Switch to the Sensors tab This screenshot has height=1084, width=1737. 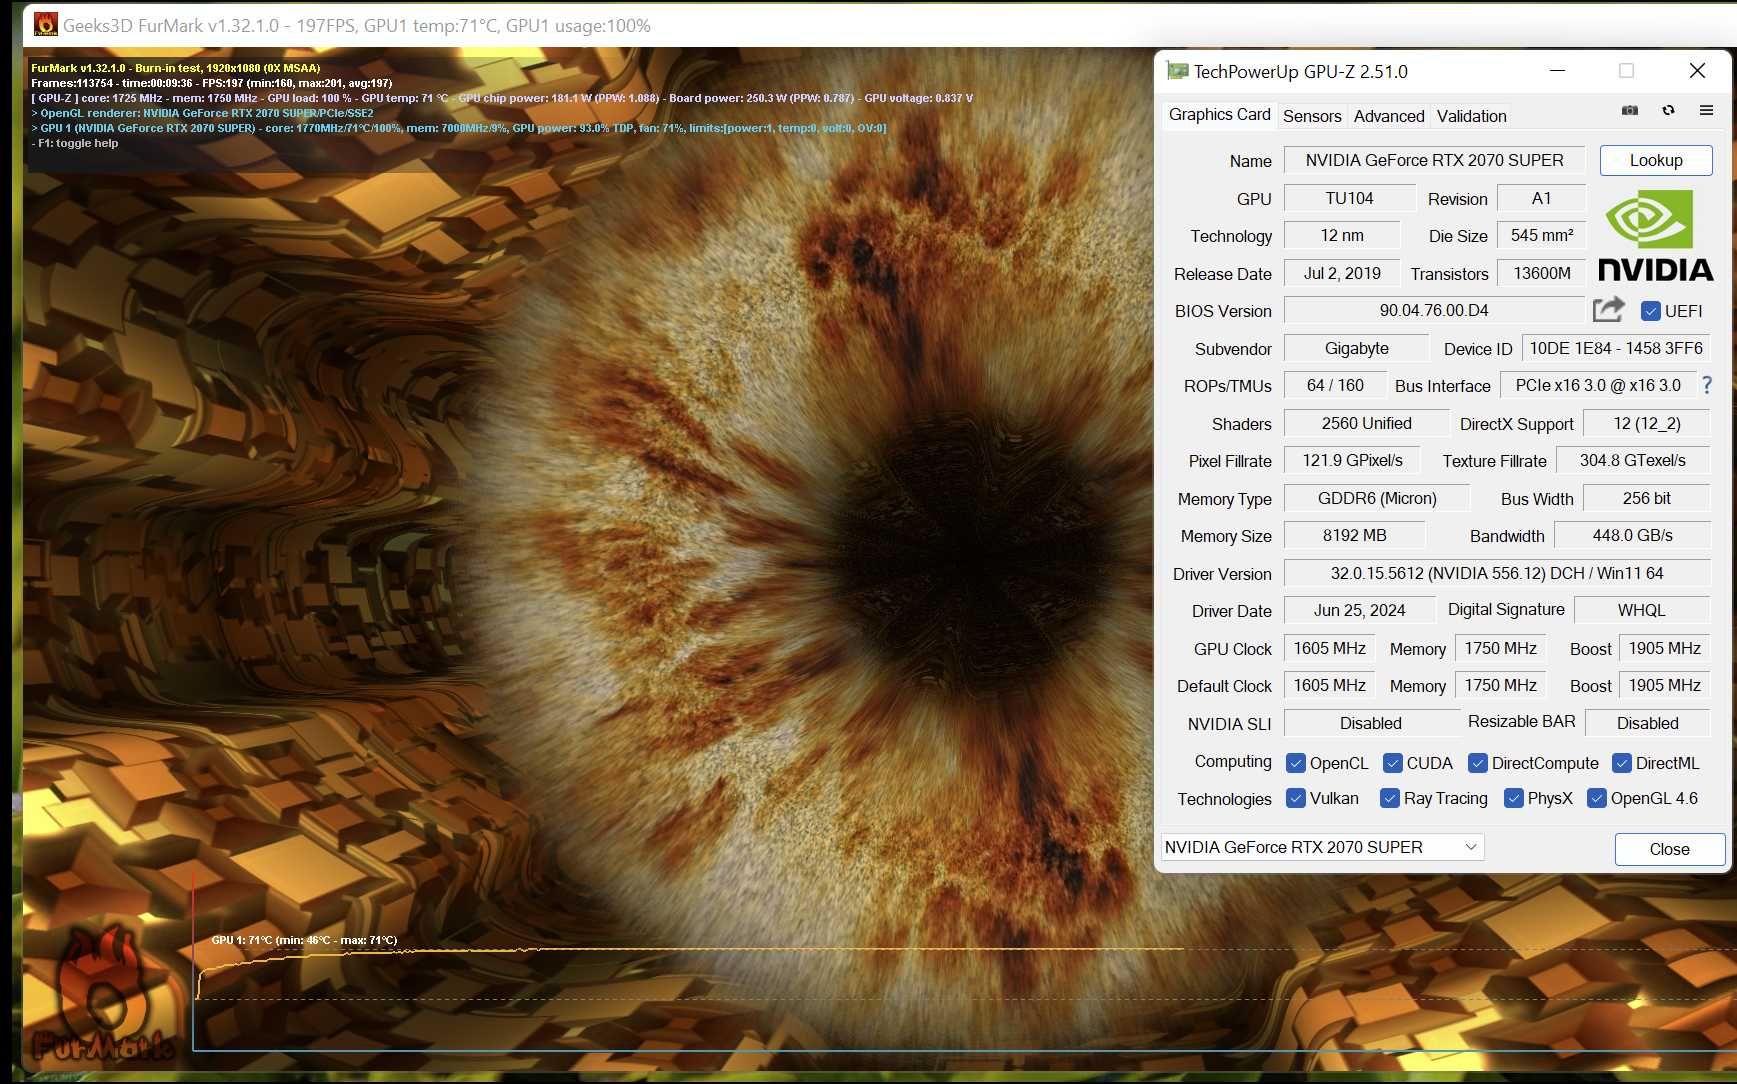click(1312, 116)
